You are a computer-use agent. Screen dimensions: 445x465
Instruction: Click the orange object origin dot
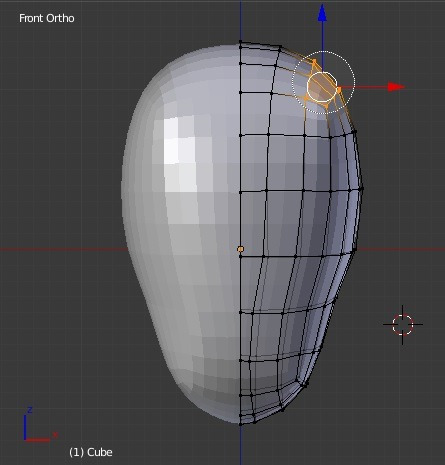pos(240,249)
